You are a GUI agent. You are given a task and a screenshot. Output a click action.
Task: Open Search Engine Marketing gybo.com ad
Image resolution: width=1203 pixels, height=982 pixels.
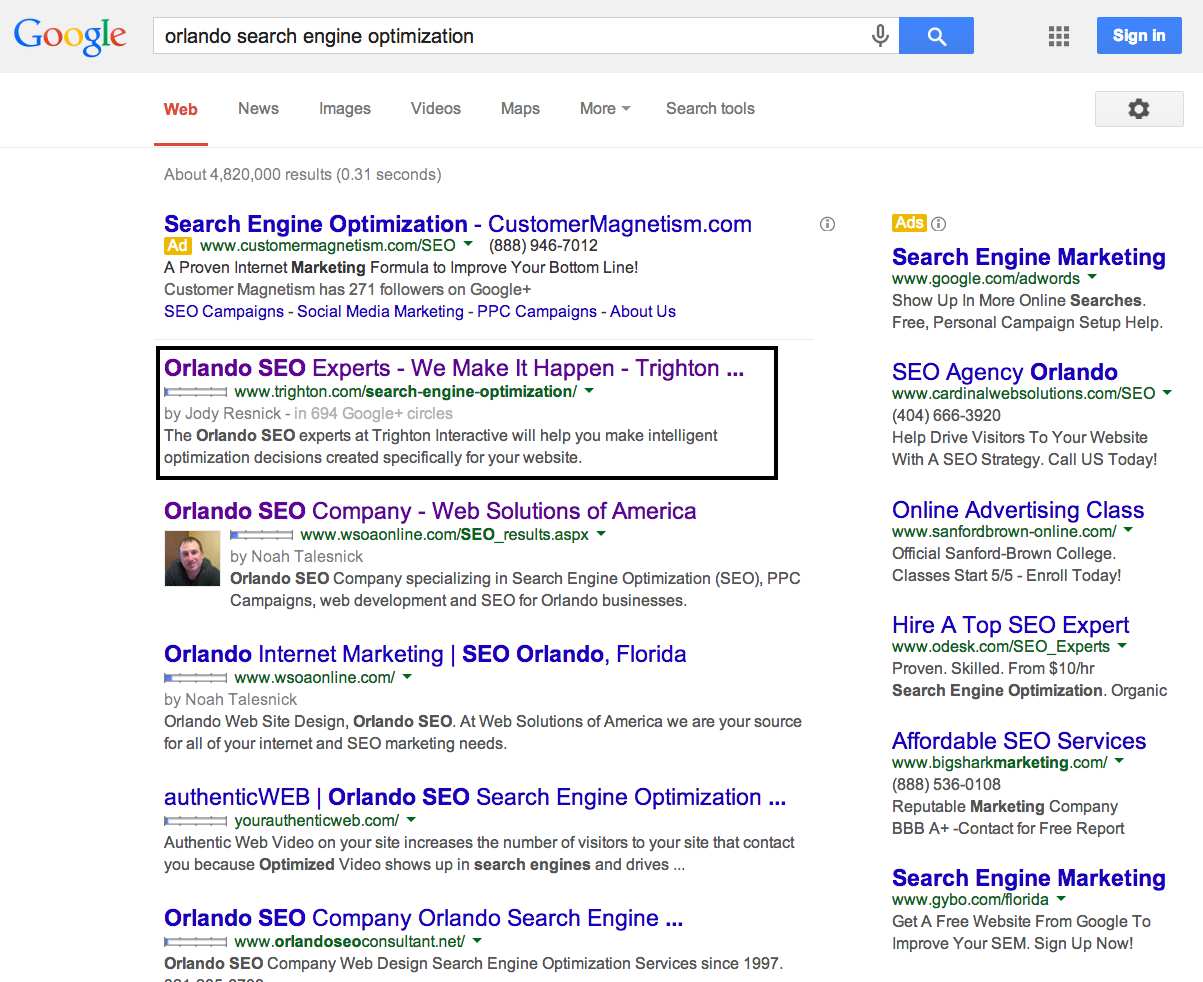pyautogui.click(x=1029, y=878)
